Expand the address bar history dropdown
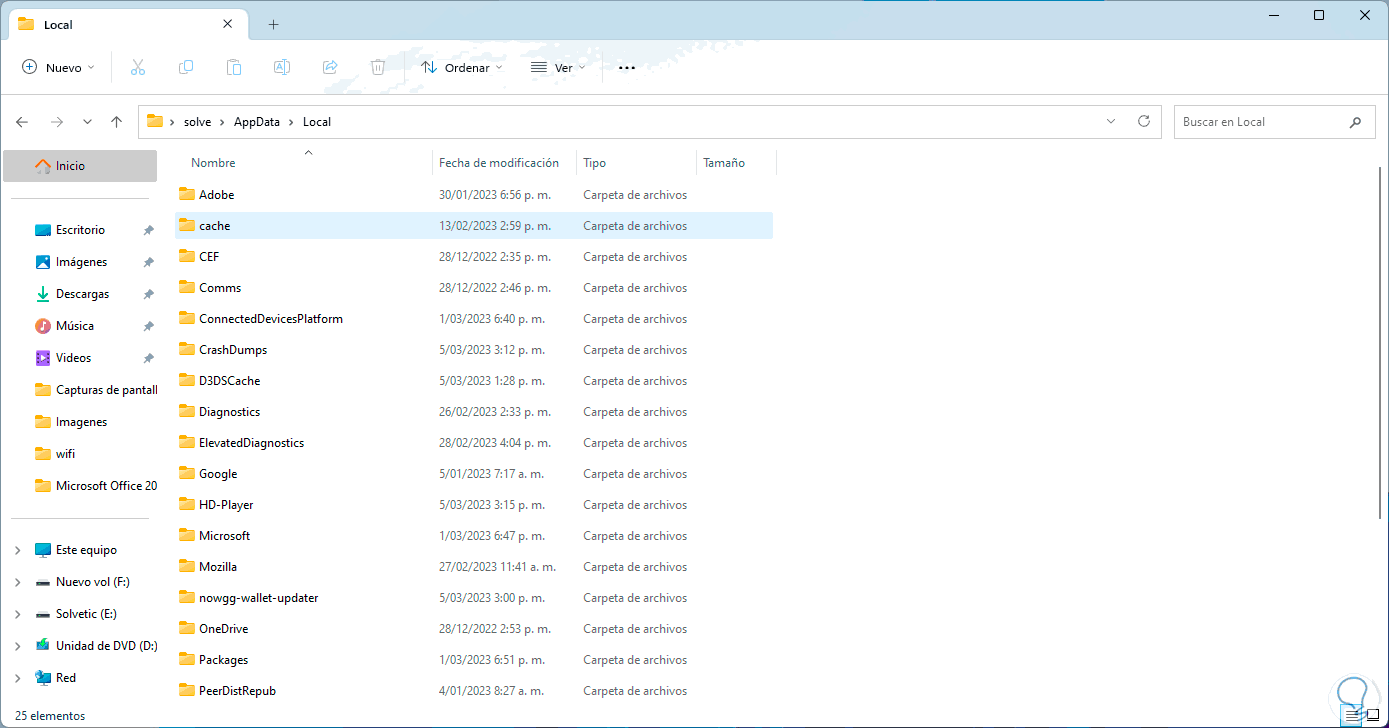 (1111, 121)
